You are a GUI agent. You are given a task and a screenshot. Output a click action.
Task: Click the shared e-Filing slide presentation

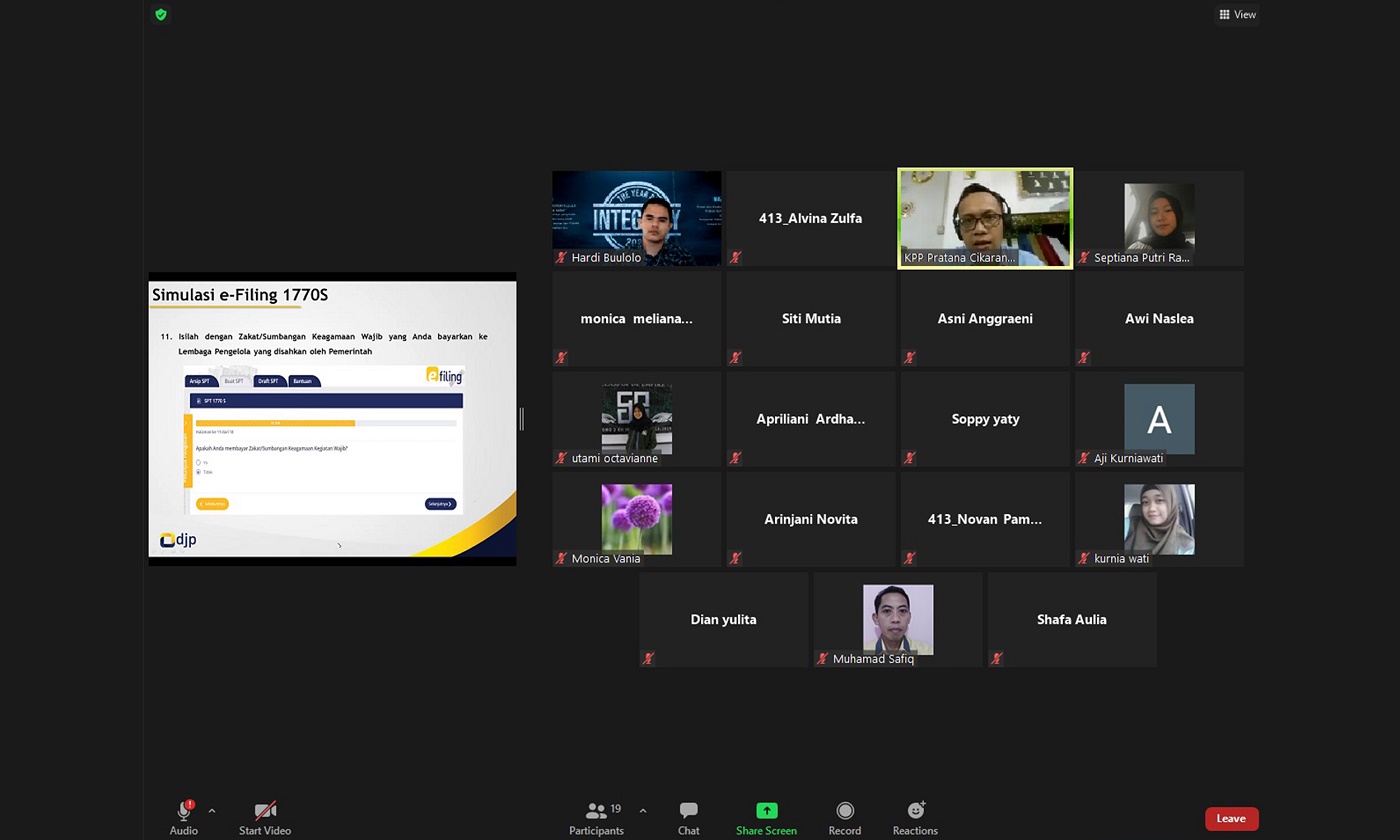(x=332, y=418)
